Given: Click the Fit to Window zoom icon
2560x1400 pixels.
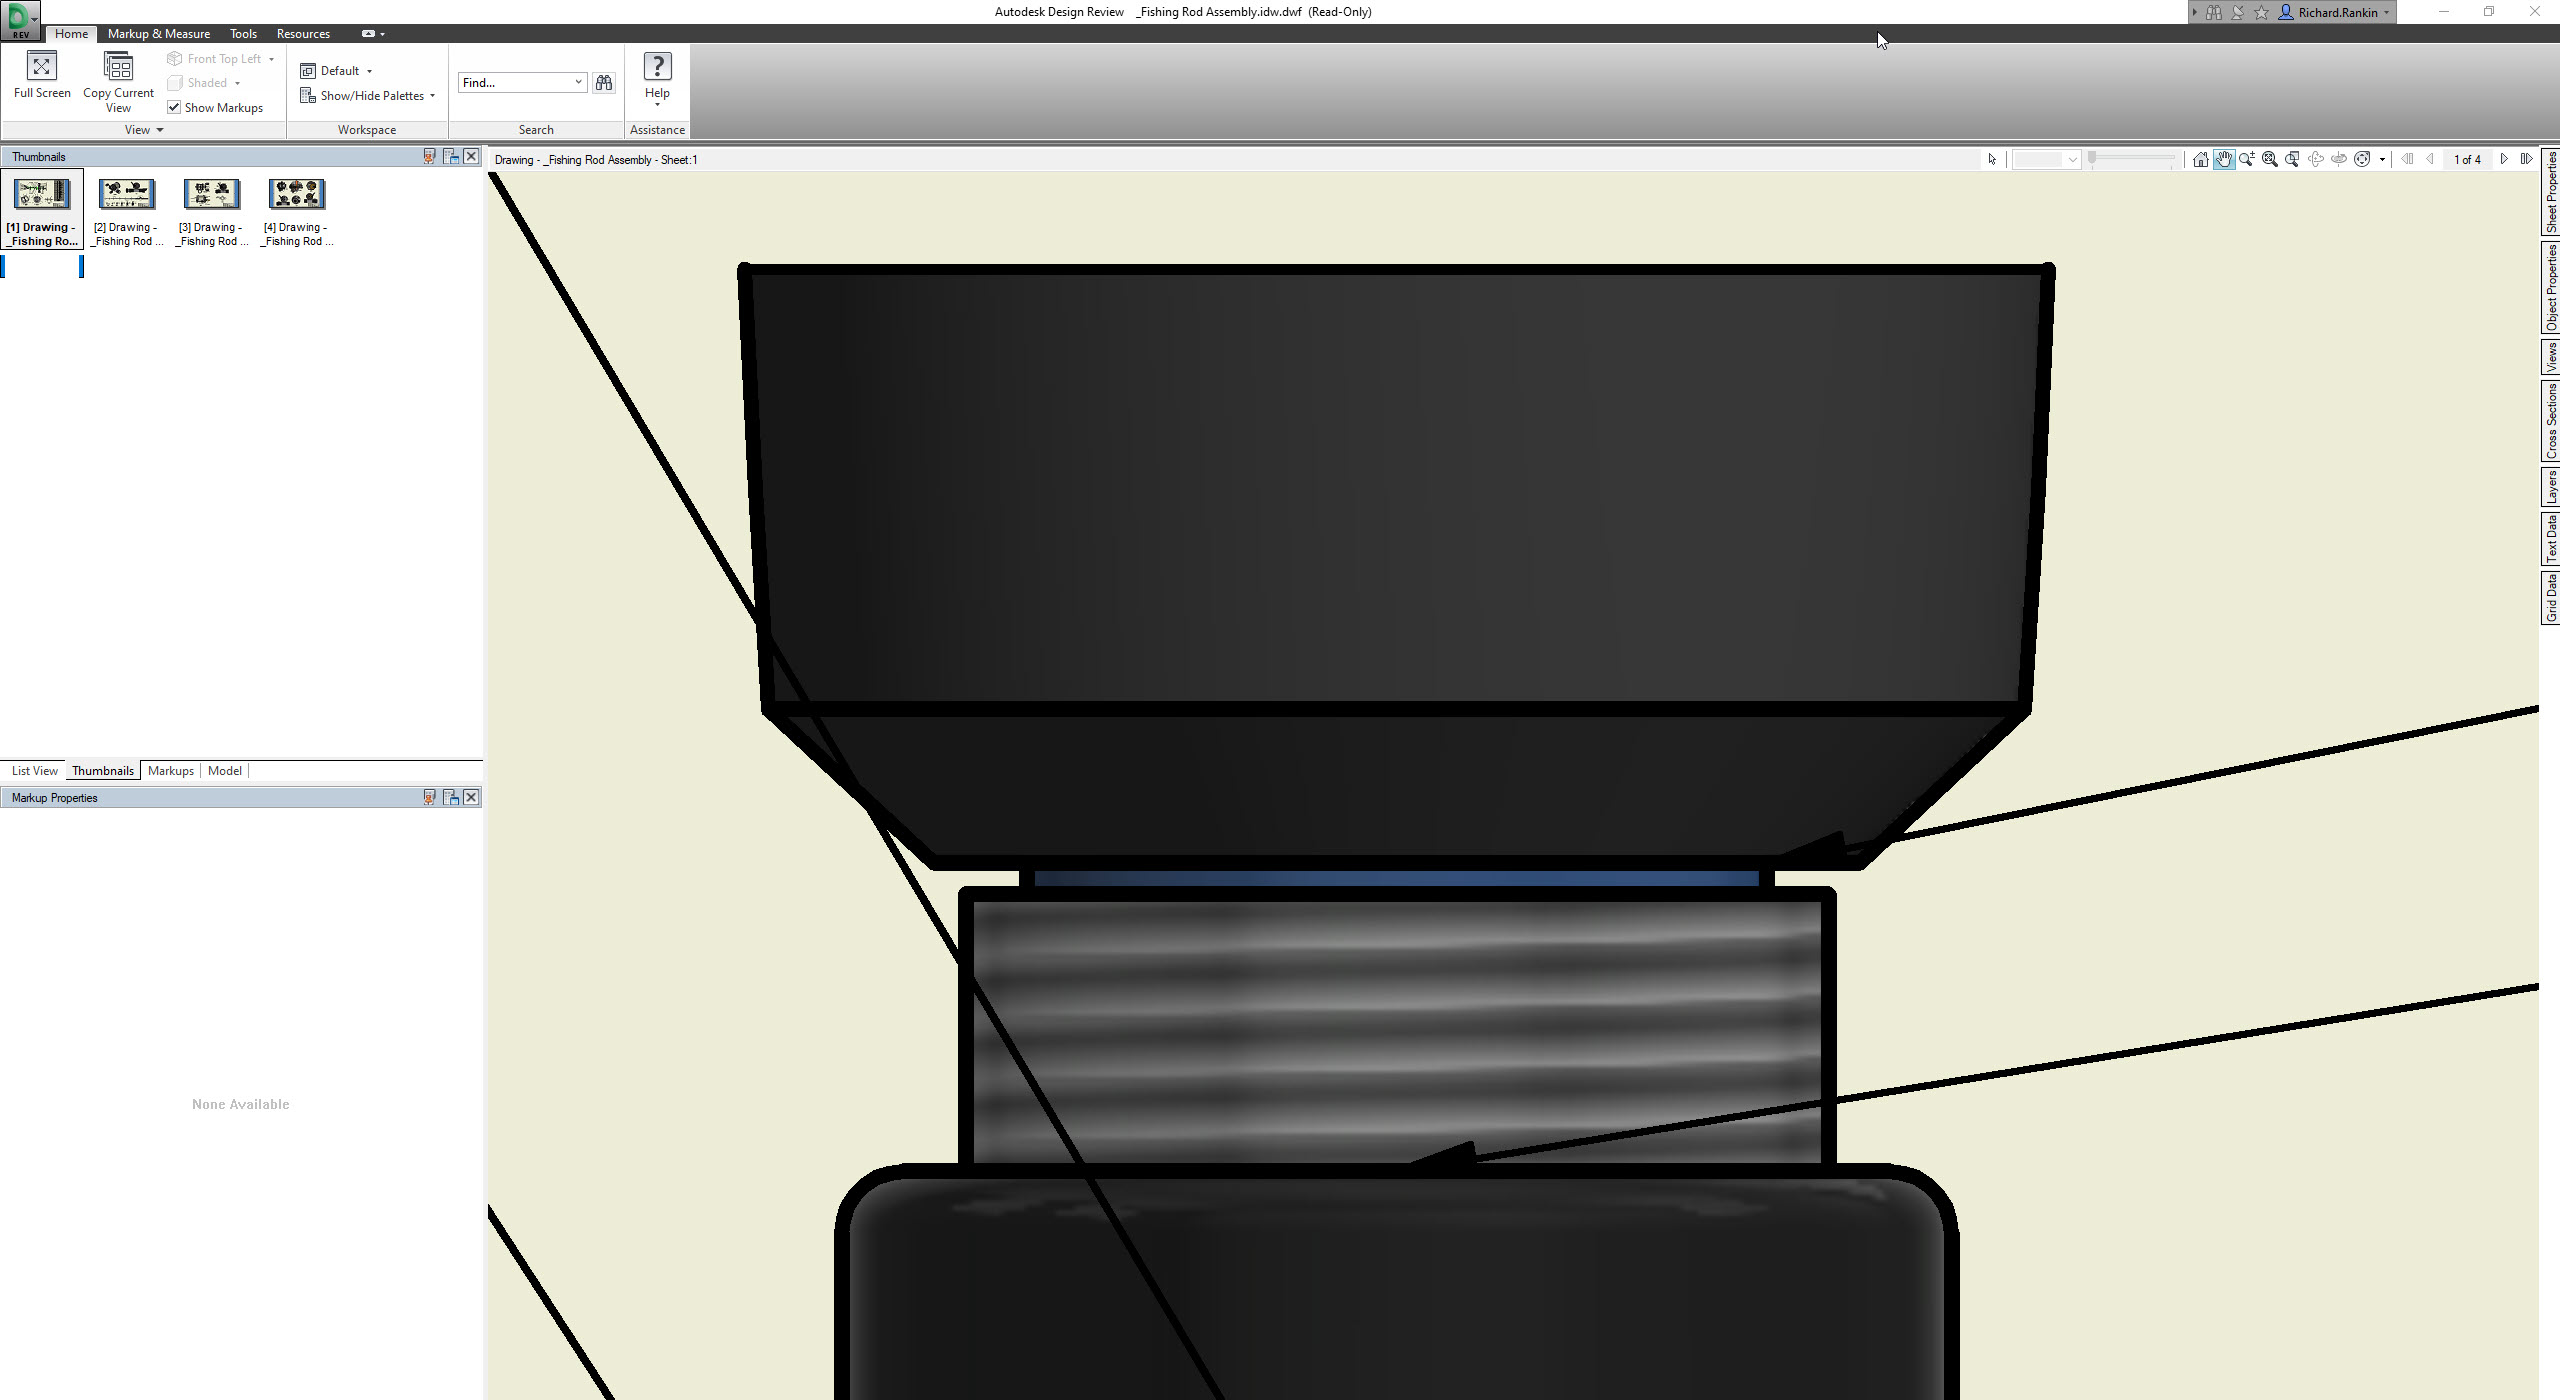Looking at the screenshot, I should pos(2269,159).
